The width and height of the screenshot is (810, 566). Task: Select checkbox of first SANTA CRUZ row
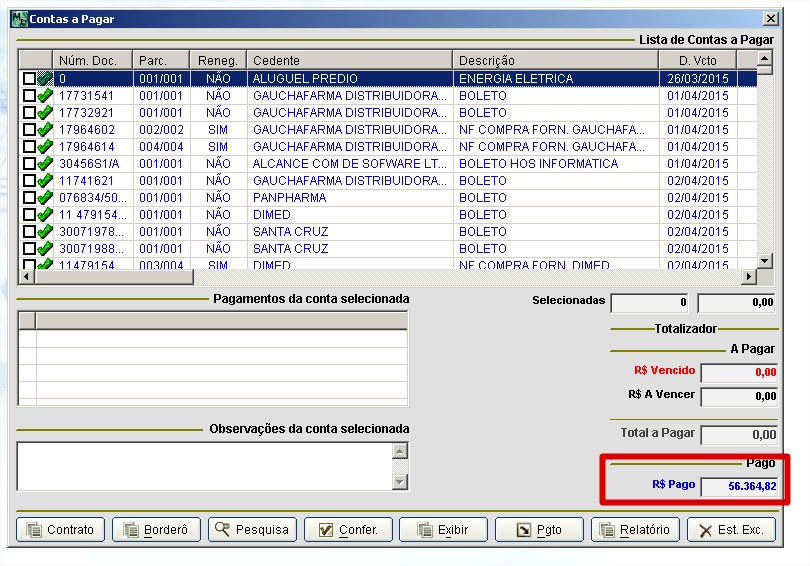point(29,232)
